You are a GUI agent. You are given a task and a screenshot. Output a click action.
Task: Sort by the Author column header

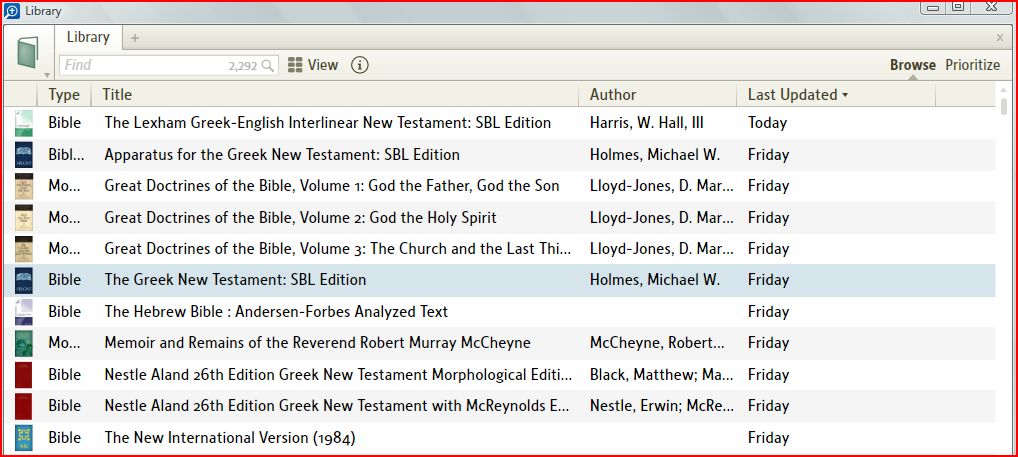[x=613, y=95]
